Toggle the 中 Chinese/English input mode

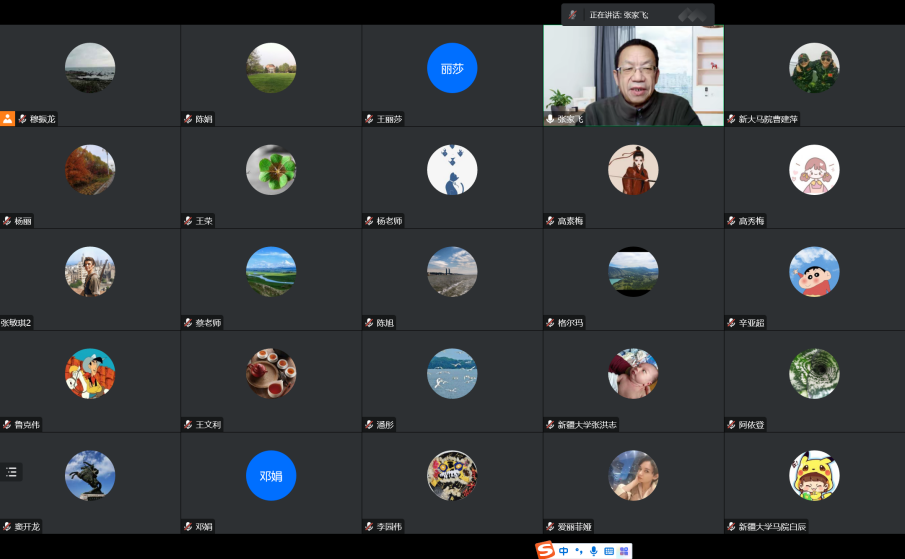(x=564, y=551)
